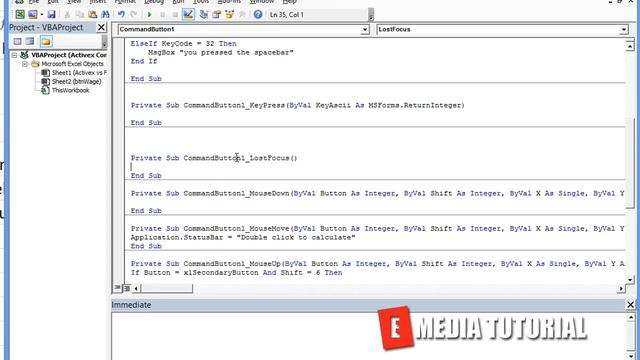The height and width of the screenshot is (360, 640).
Task: Click CommandButton1_LostFocus procedure declaration
Action: coord(214,158)
